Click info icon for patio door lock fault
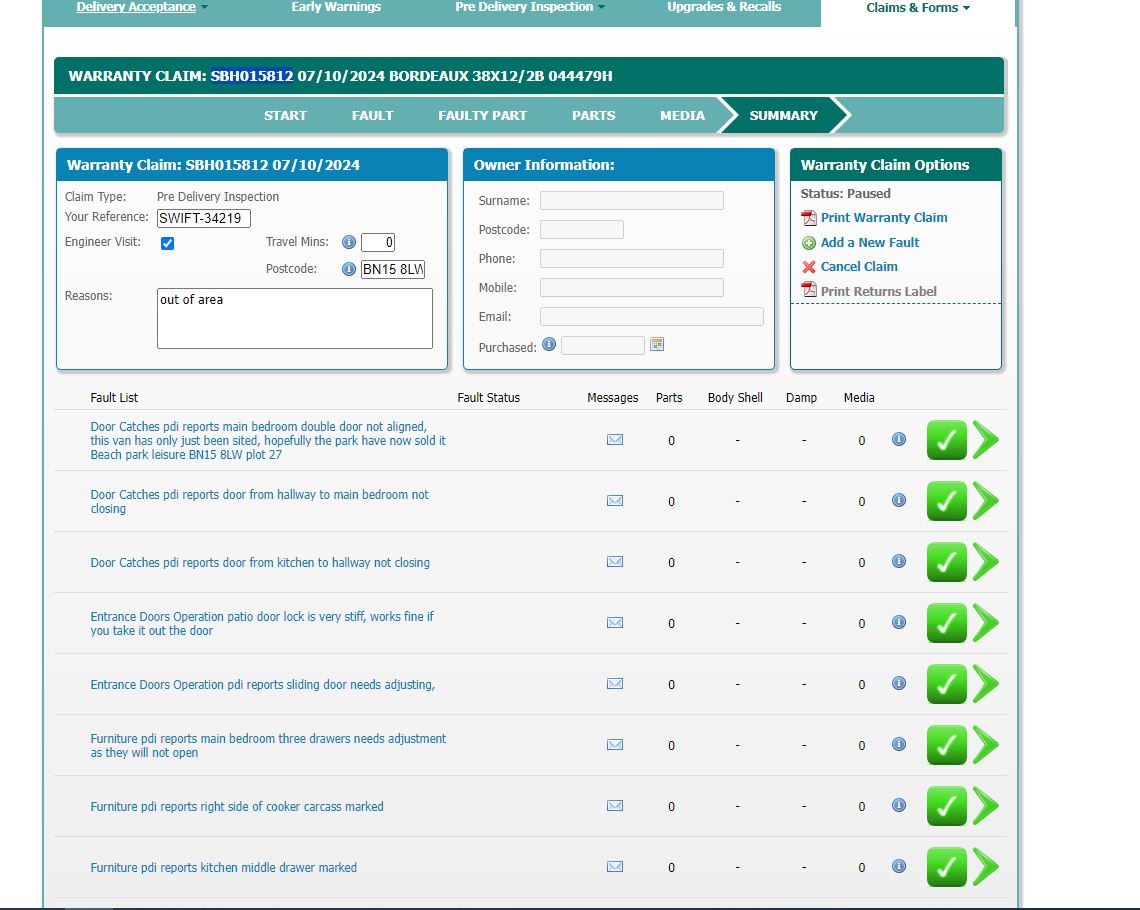The height and width of the screenshot is (910, 1140). pos(899,622)
